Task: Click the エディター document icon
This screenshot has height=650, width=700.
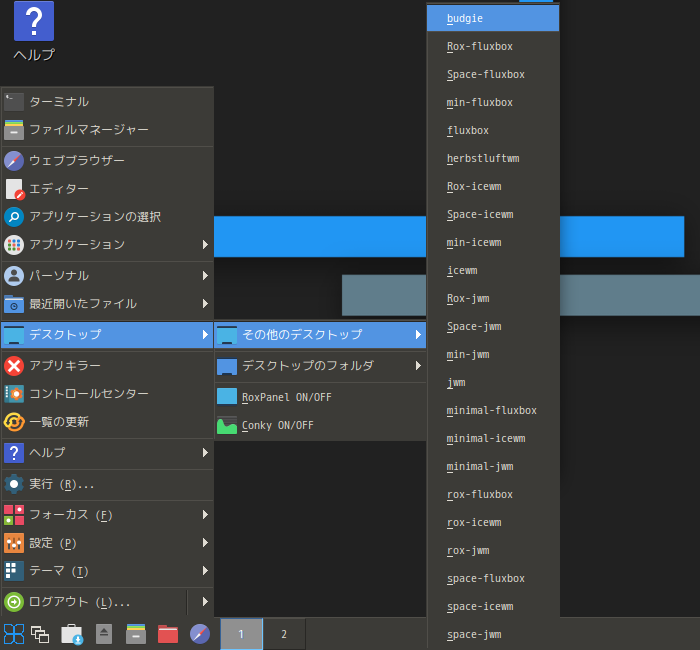Action: [14, 189]
